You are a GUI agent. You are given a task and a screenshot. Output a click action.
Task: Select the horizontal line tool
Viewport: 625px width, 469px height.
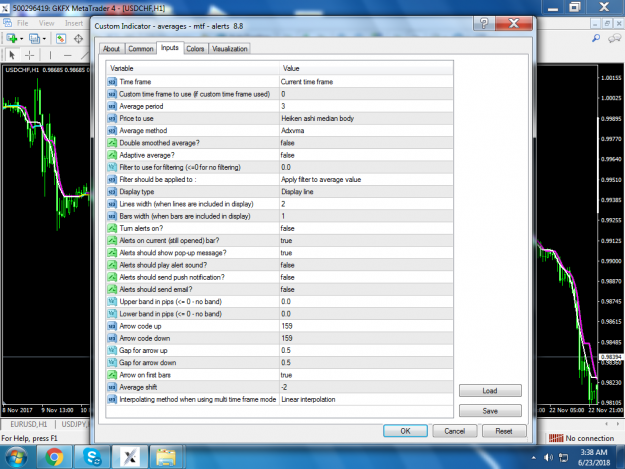click(68, 55)
